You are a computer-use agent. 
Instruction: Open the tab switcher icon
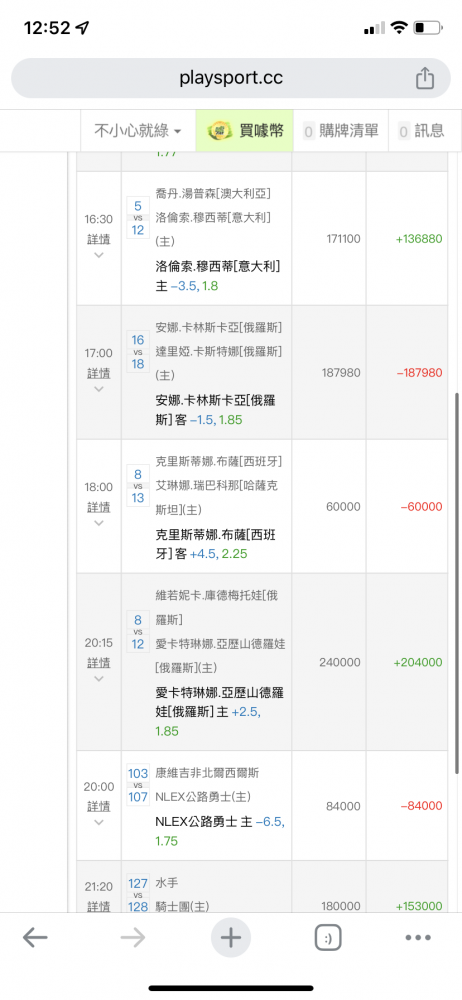coord(328,938)
